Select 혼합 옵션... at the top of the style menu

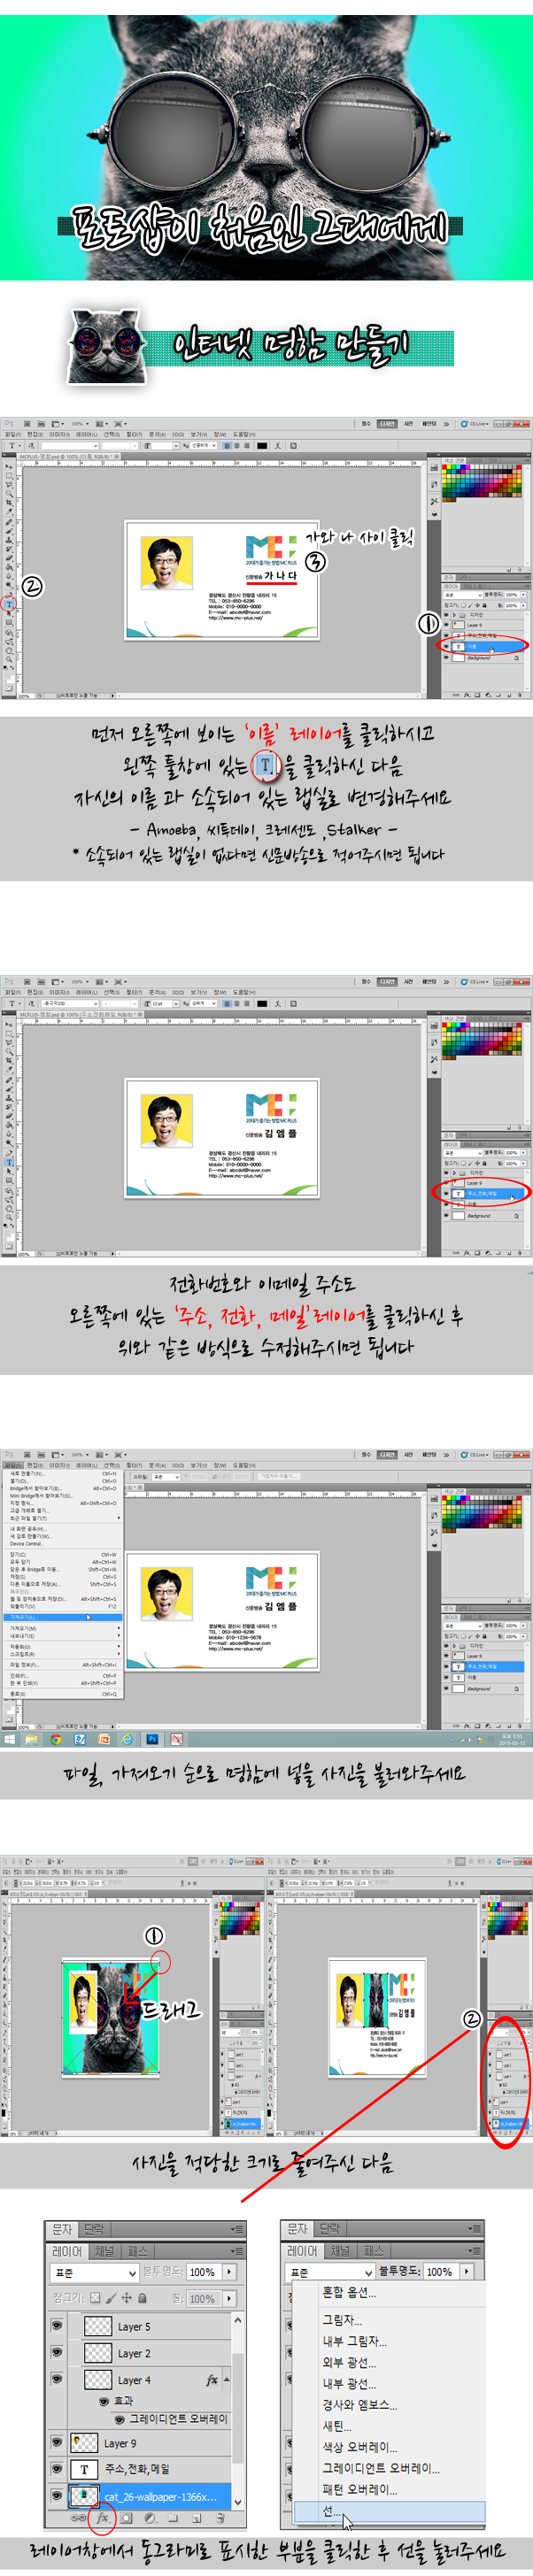346,2292
